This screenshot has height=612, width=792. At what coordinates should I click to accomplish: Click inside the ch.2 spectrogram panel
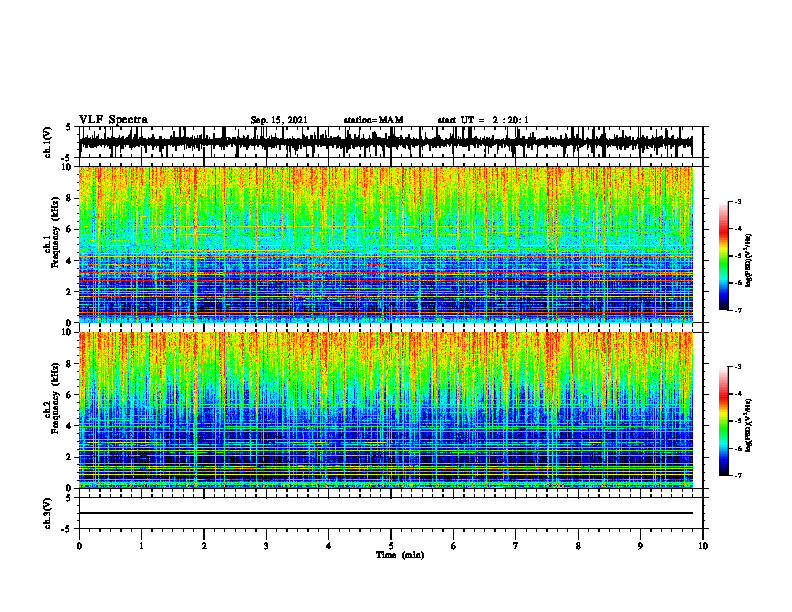pos(385,410)
